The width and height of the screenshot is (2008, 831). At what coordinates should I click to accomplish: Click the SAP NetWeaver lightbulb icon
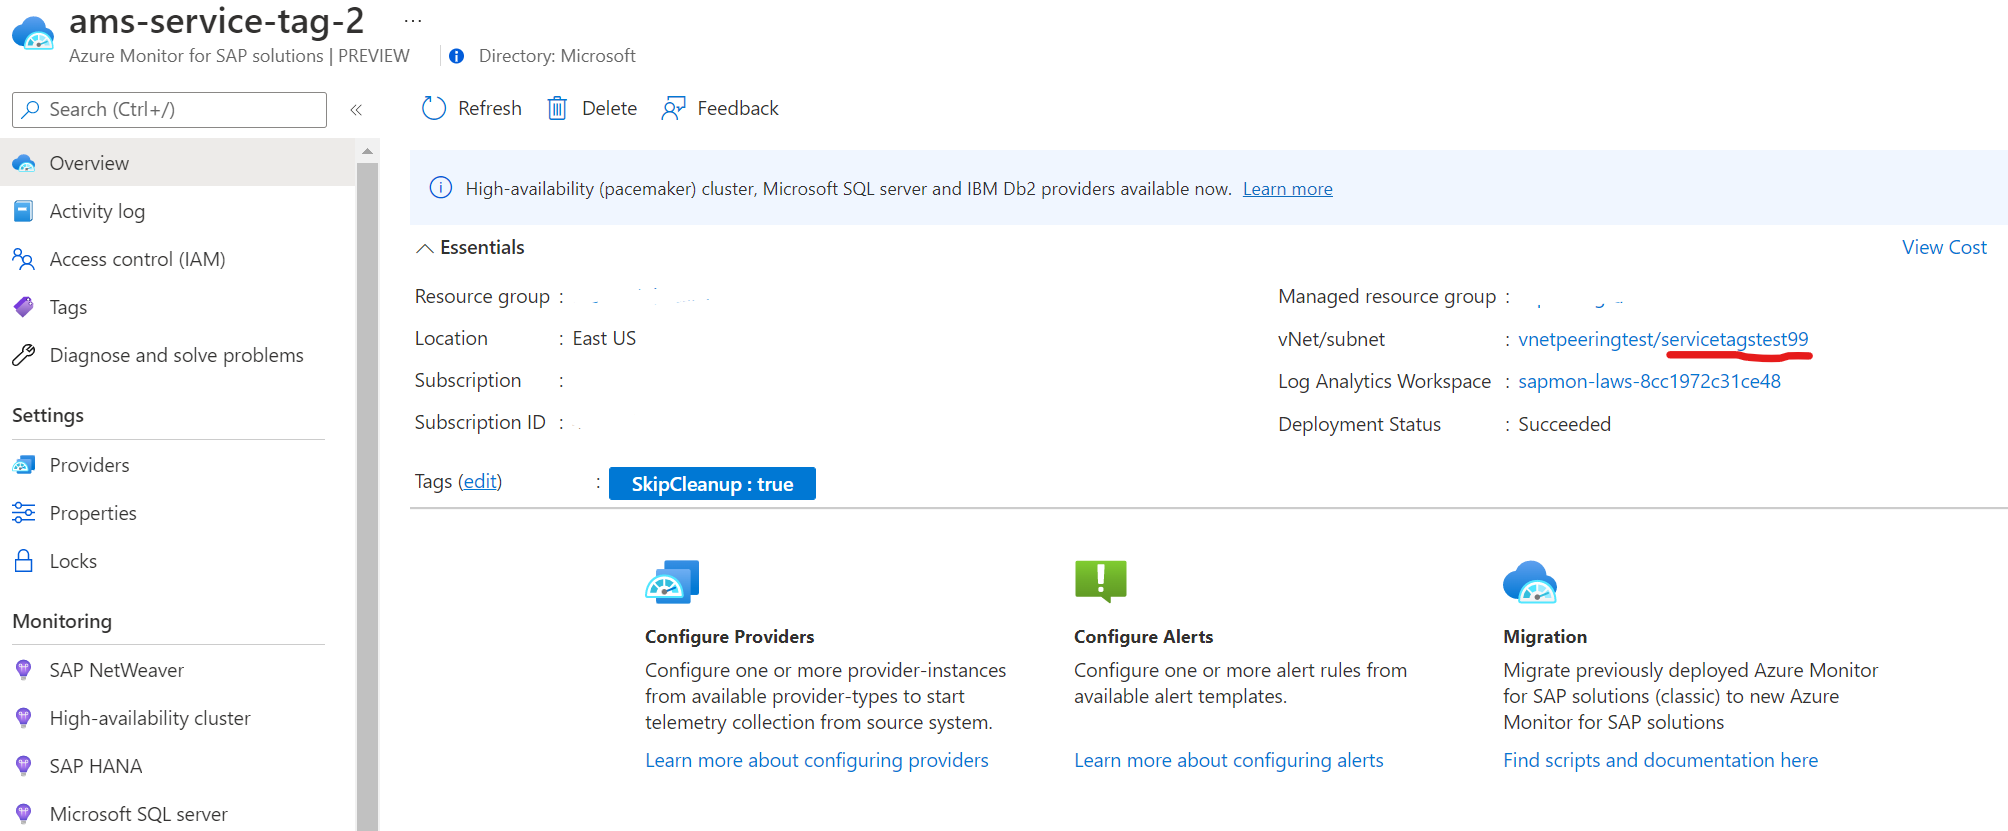click(24, 670)
